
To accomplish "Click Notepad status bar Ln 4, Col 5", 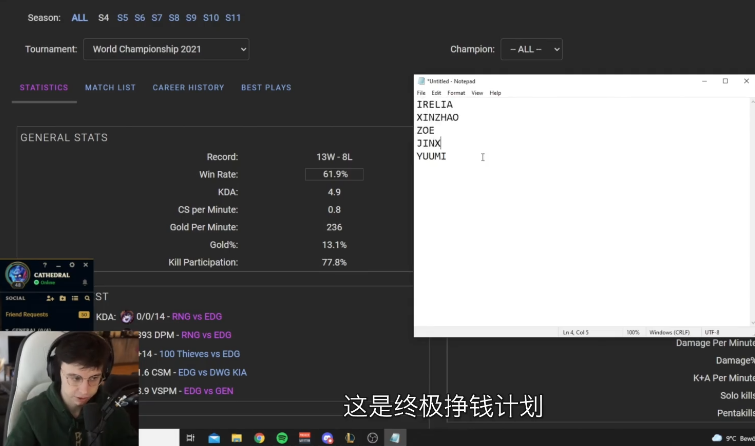I will (x=575, y=332).
